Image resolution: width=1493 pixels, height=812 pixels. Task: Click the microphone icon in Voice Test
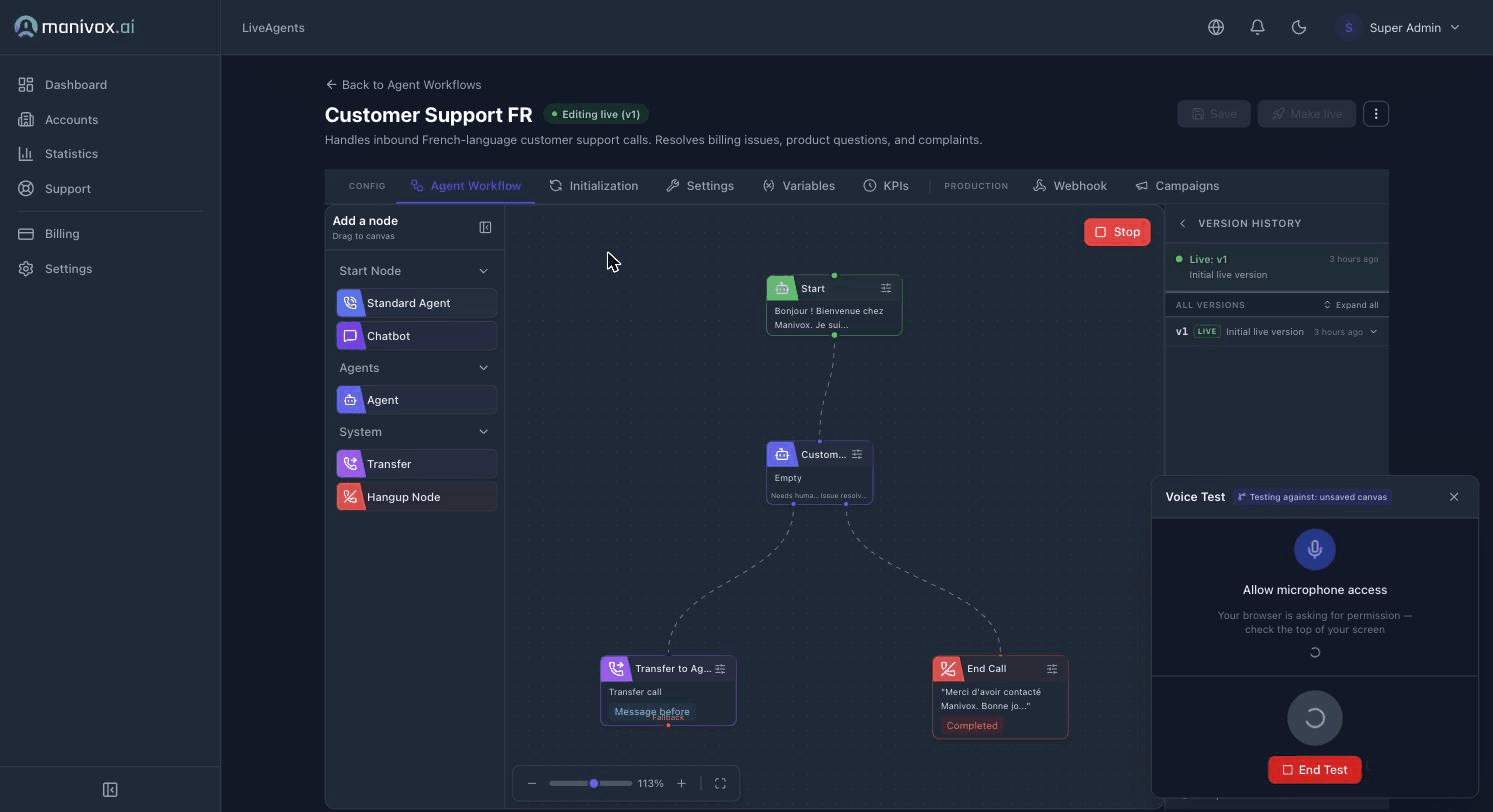click(x=1315, y=549)
